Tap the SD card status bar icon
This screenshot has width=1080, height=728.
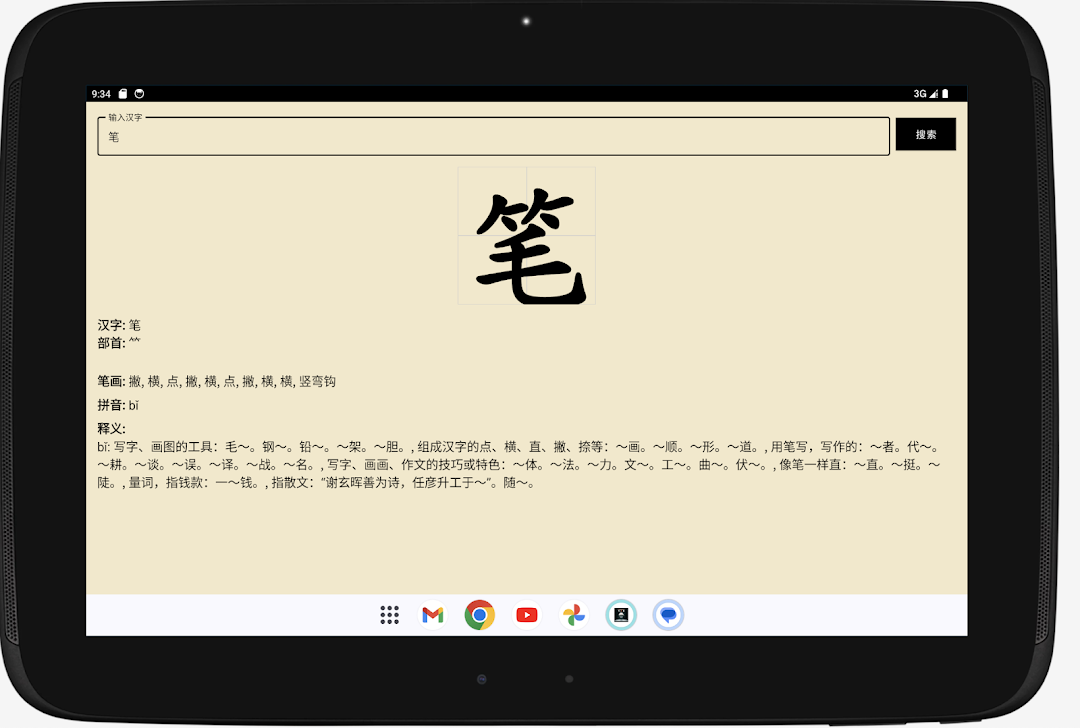[x=123, y=94]
